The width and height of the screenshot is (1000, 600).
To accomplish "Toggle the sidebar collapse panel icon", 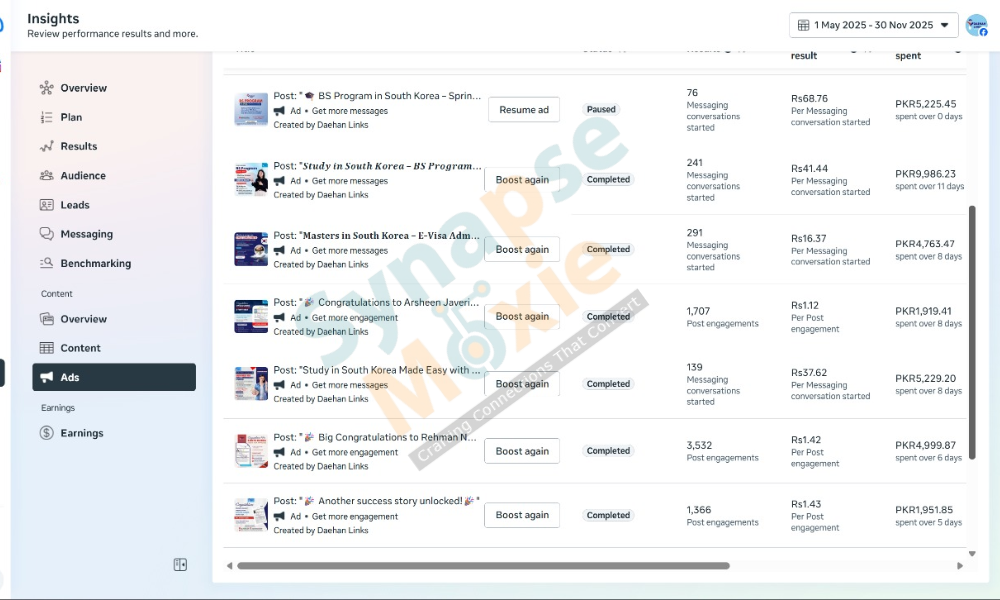I will coord(180,565).
